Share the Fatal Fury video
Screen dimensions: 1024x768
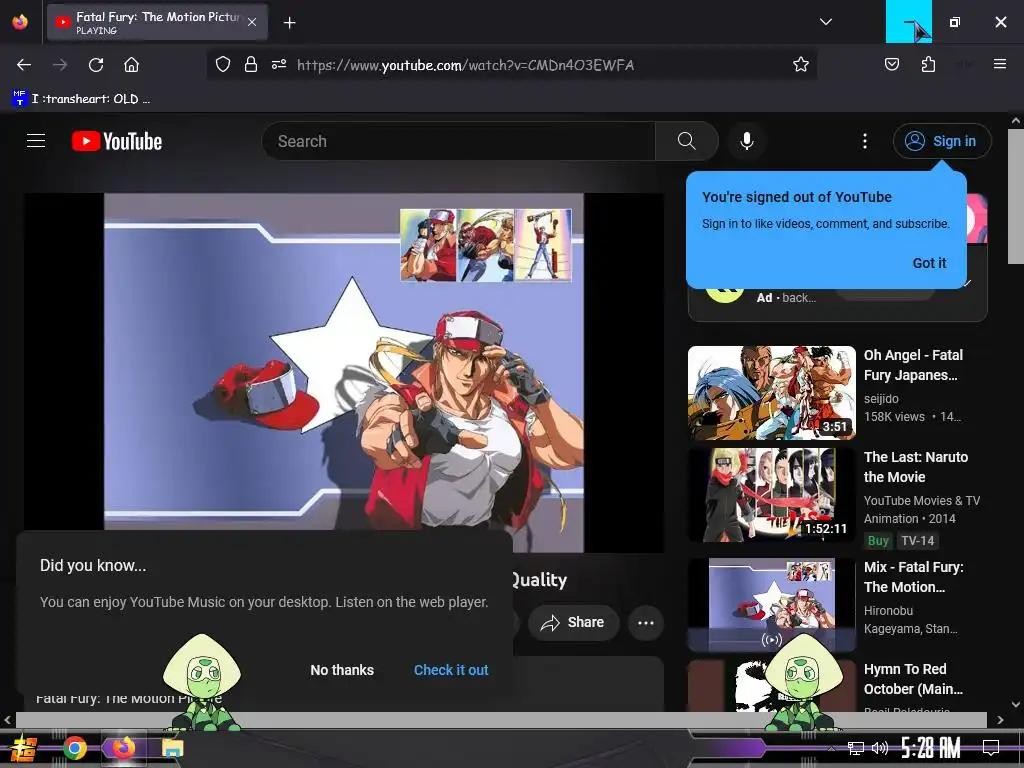tap(573, 622)
